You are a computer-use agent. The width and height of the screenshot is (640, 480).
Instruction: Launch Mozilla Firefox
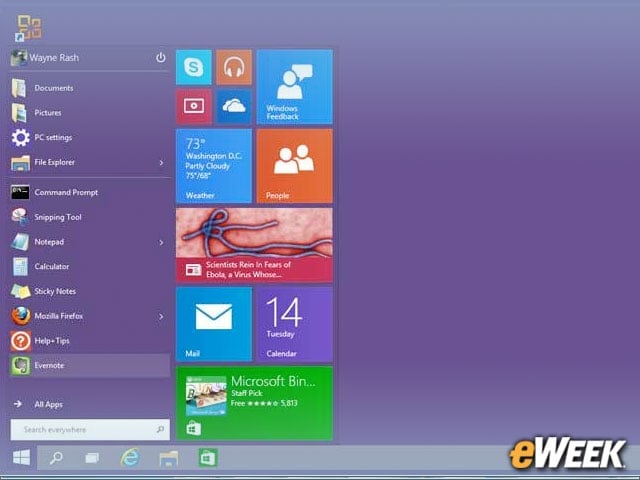[x=82, y=316]
